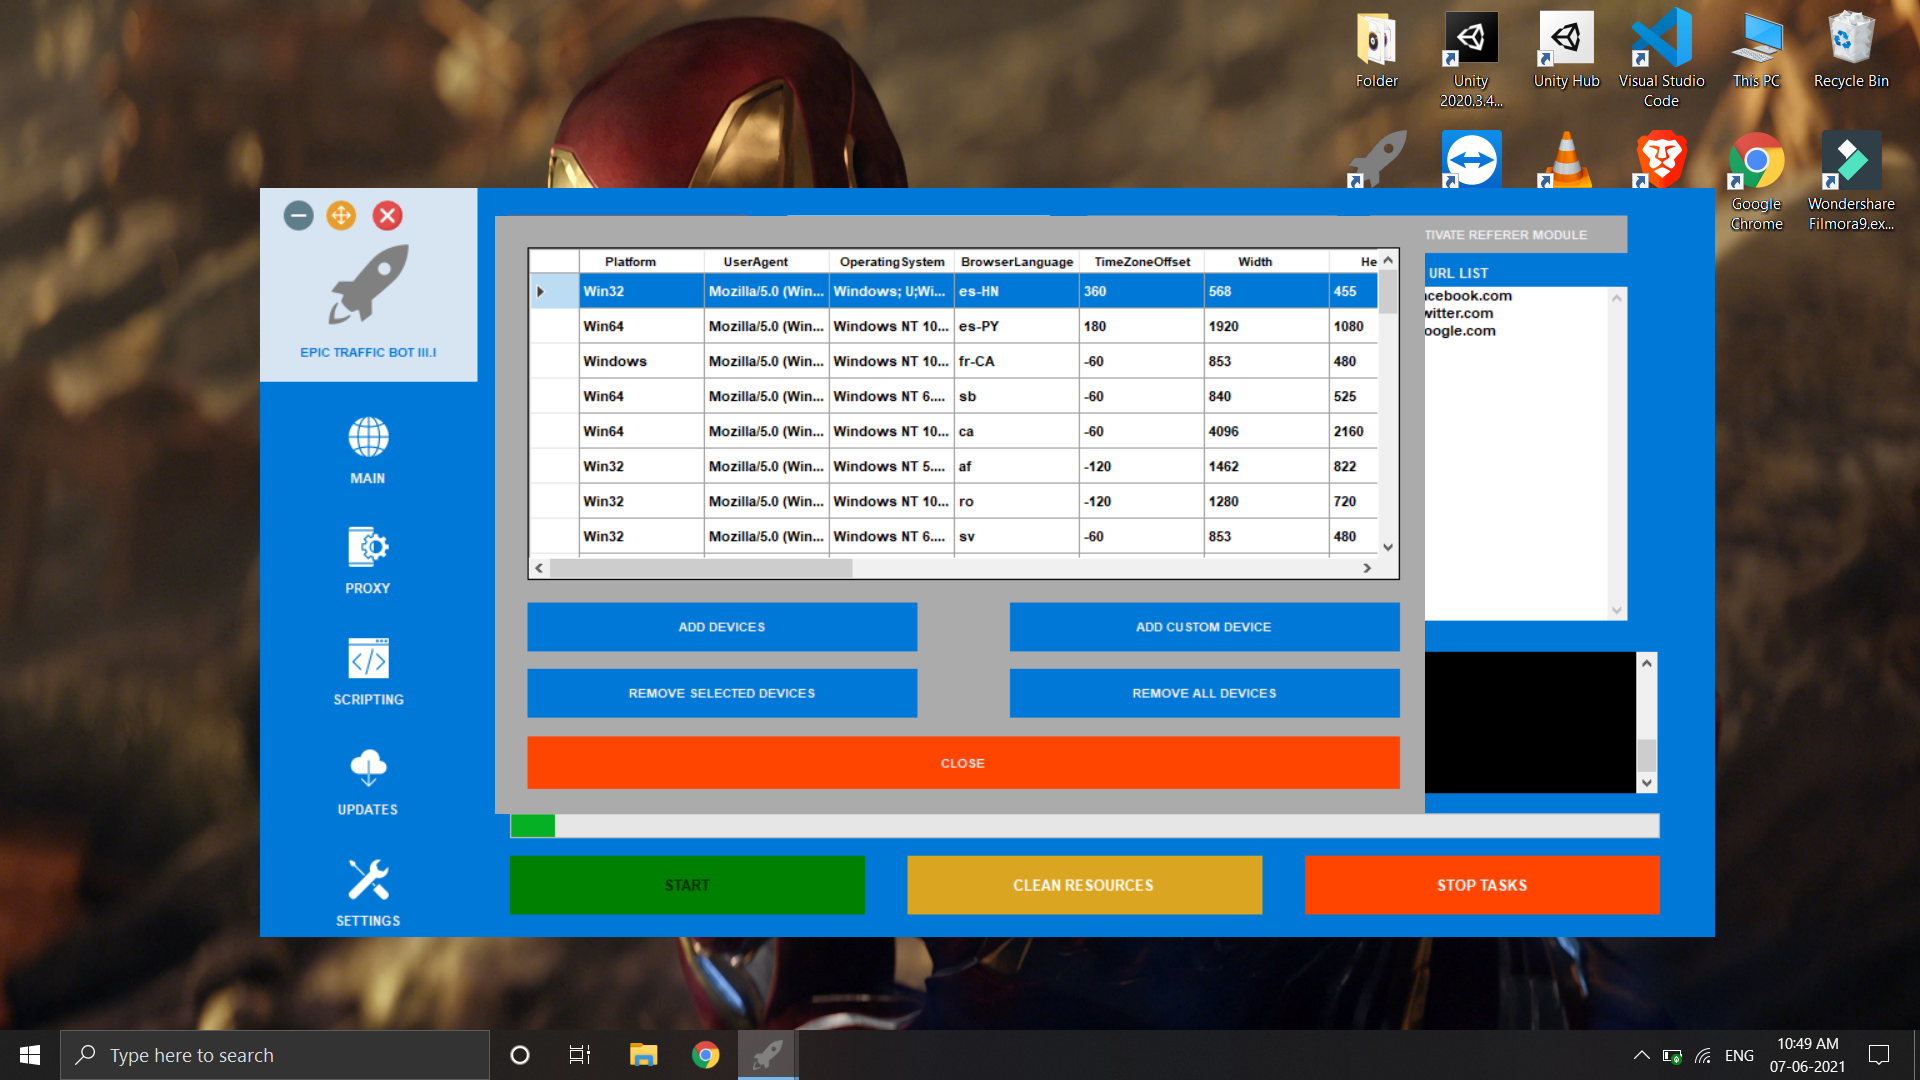
Task: Select the row header arrow of first device
Action: pyautogui.click(x=541, y=291)
